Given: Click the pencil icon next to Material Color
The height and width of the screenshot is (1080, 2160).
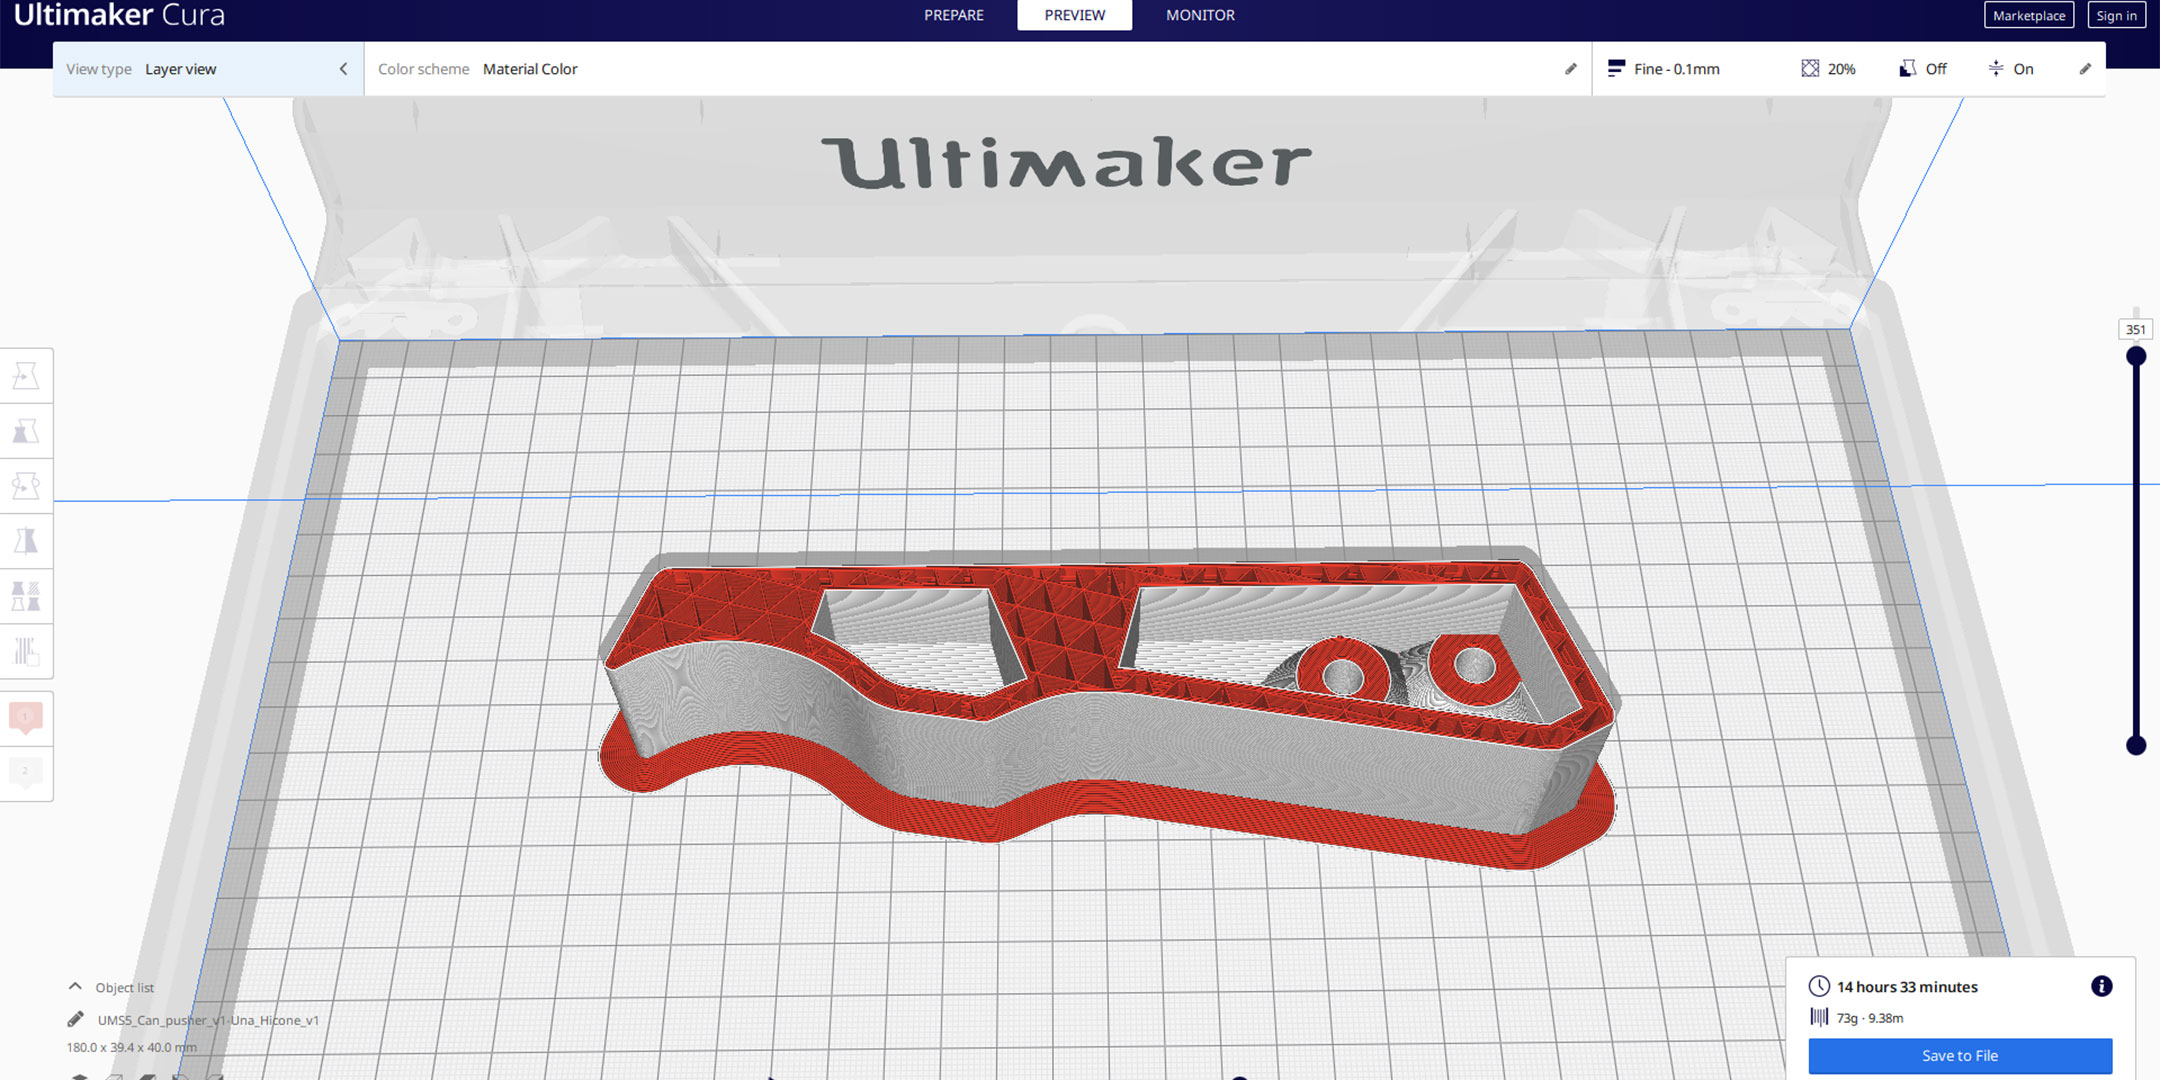Looking at the screenshot, I should pos(1570,69).
